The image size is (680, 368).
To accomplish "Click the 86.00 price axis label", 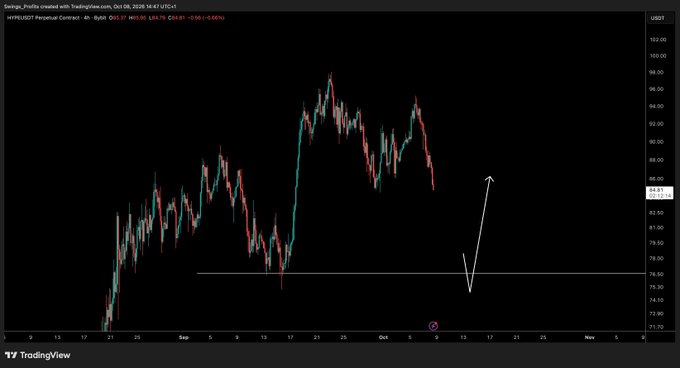I will click(x=657, y=179).
